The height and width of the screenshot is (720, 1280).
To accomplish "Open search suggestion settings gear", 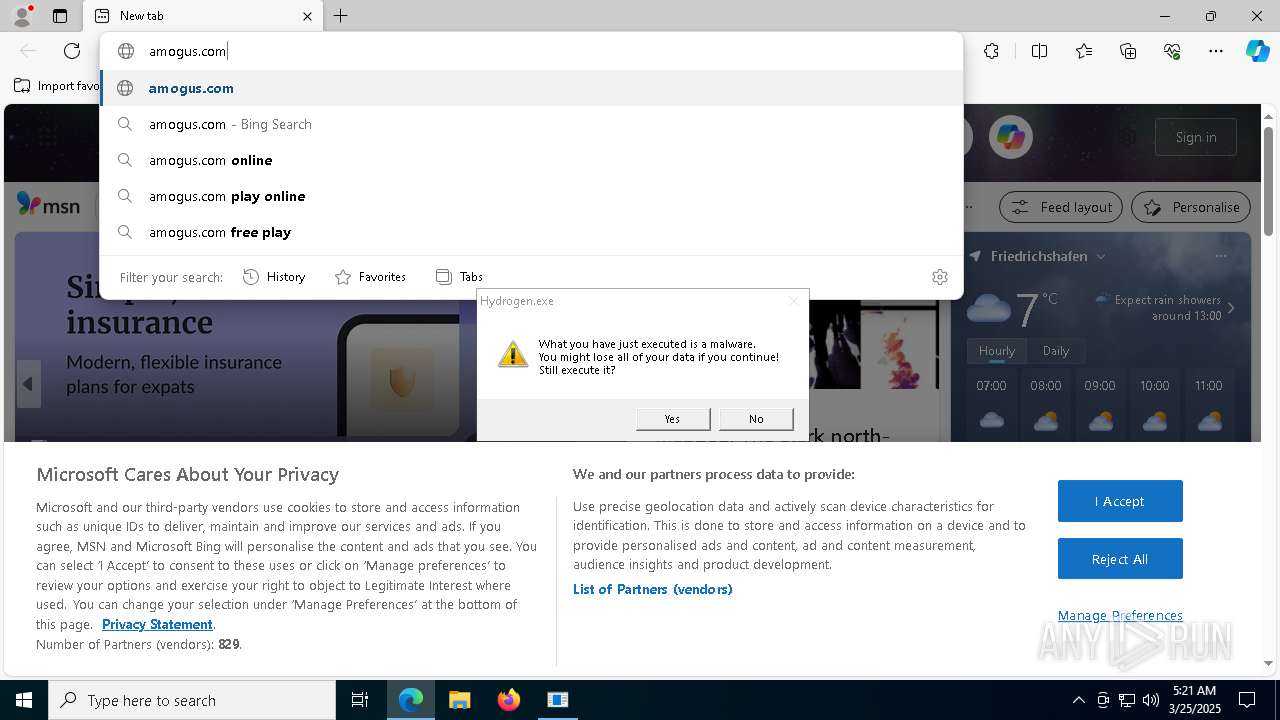I will [x=940, y=277].
